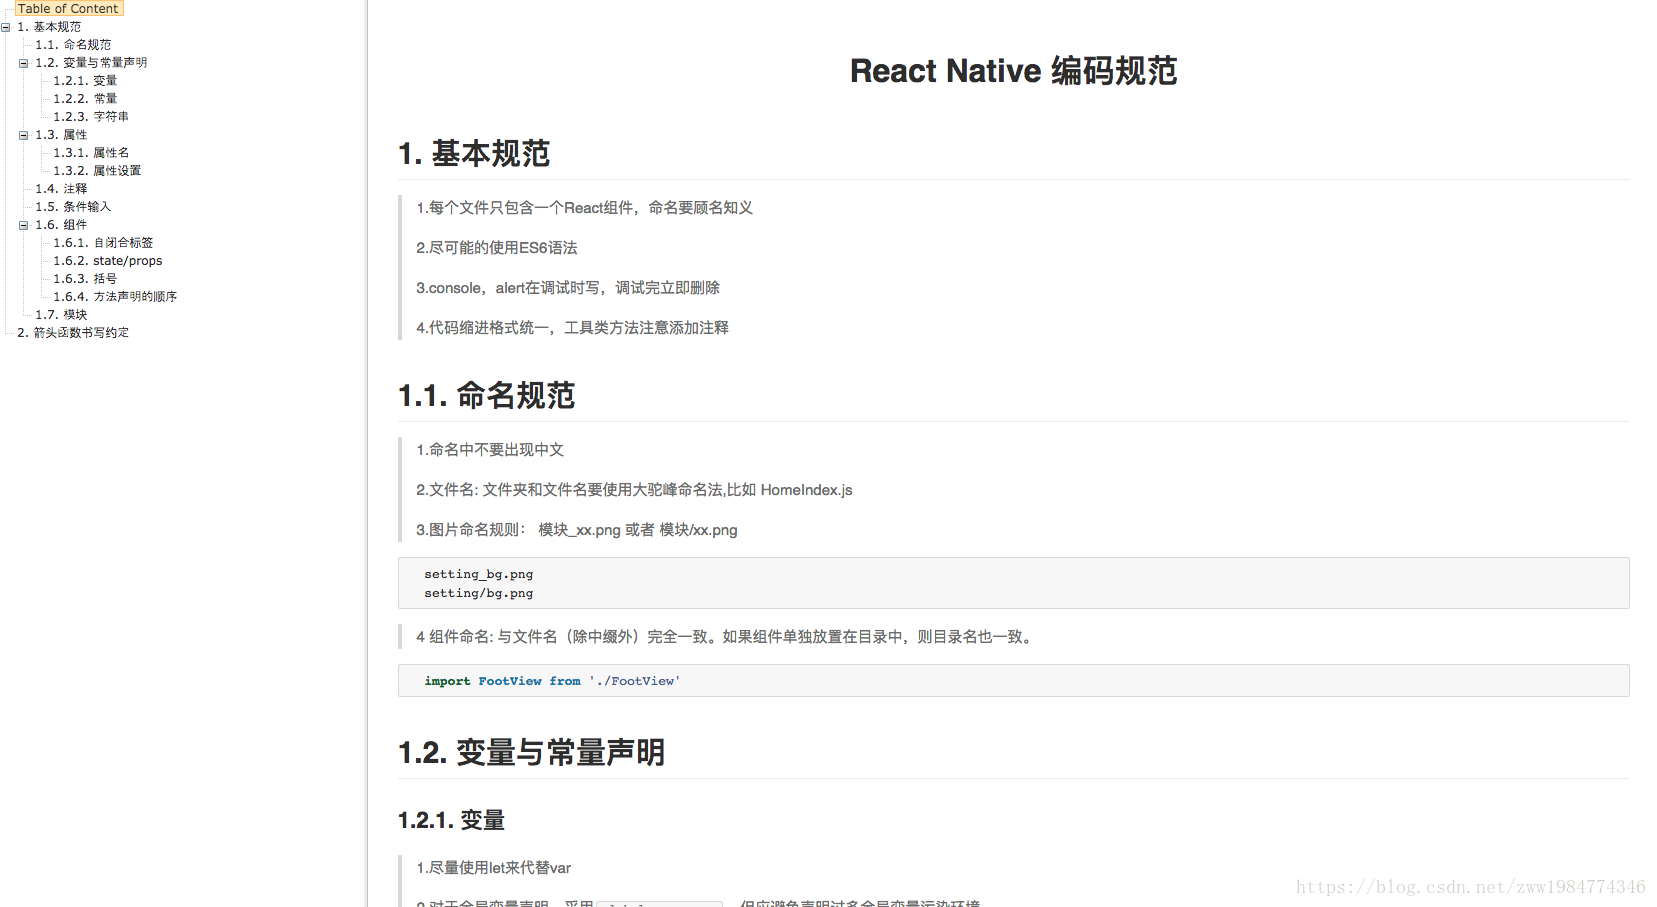Image resolution: width=1657 pixels, height=907 pixels.
Task: Open '1.6.2. state/props' outline entry
Action: pos(108,261)
